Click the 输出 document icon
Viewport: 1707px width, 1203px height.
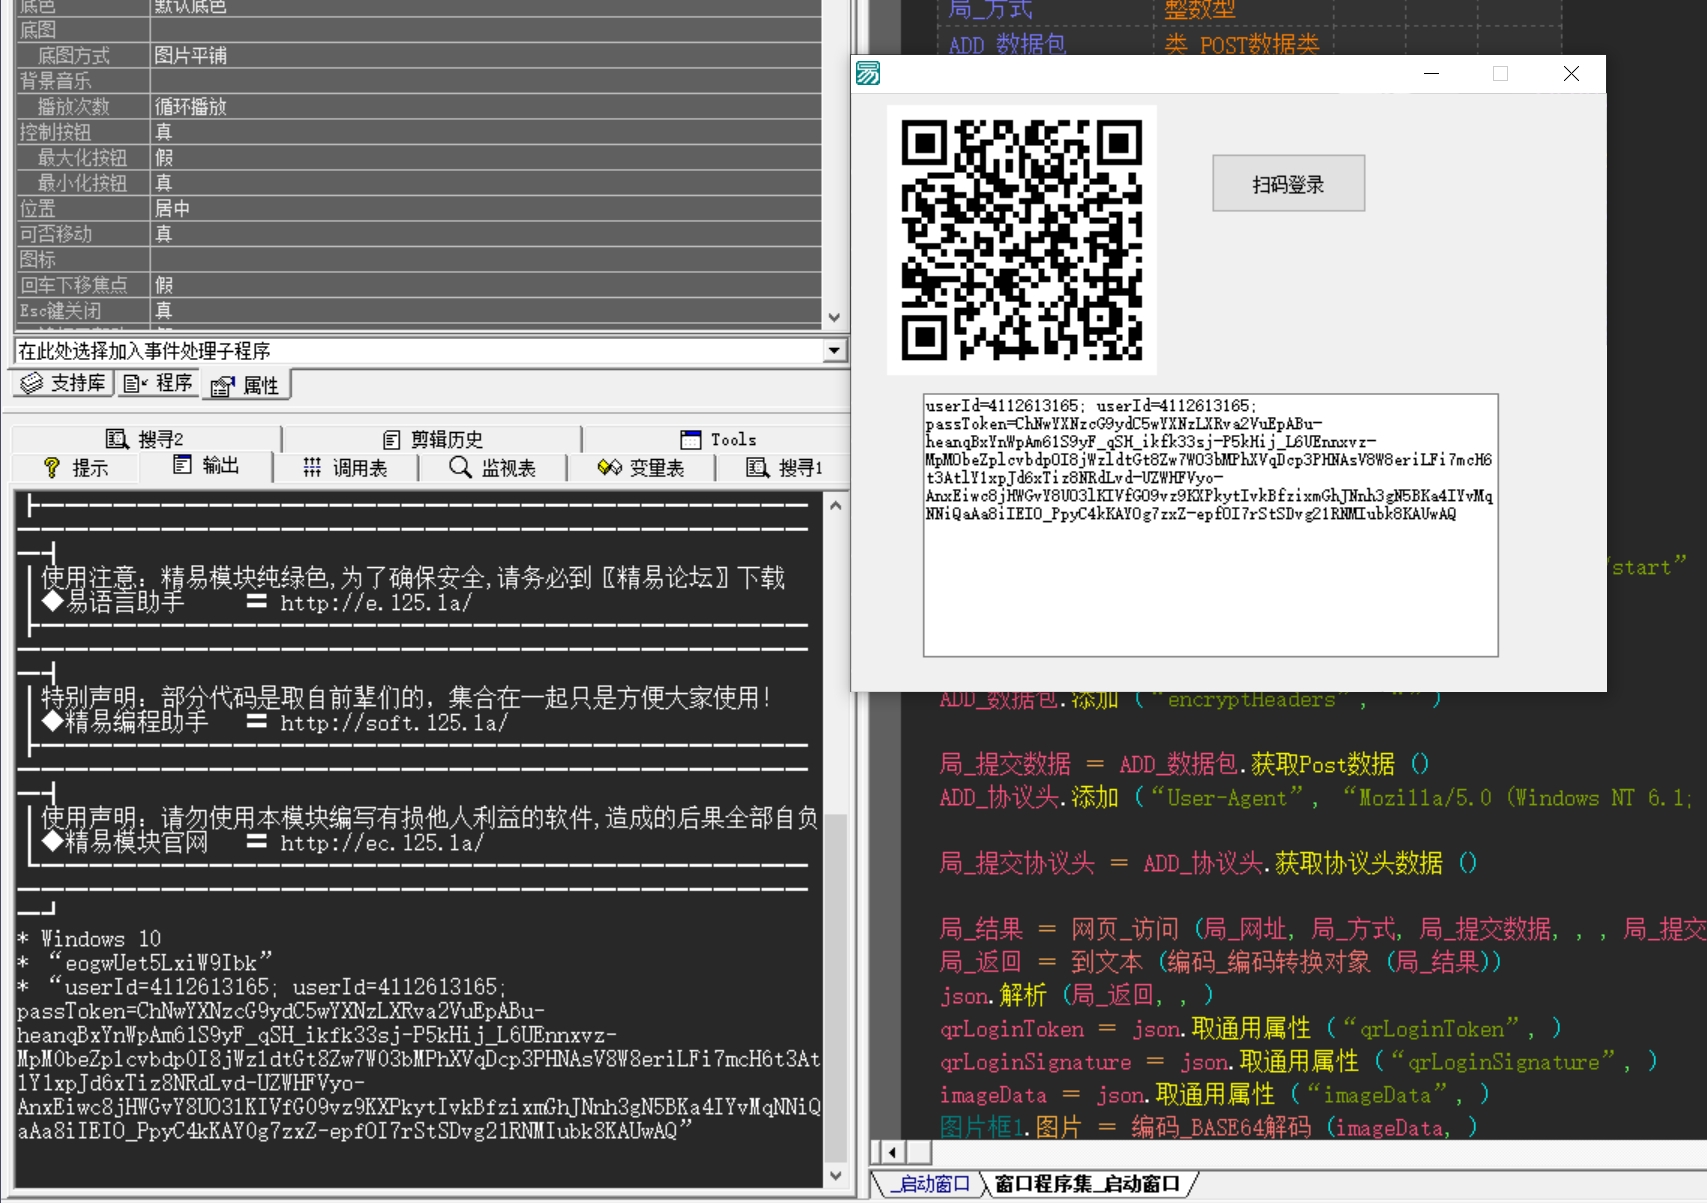point(182,464)
